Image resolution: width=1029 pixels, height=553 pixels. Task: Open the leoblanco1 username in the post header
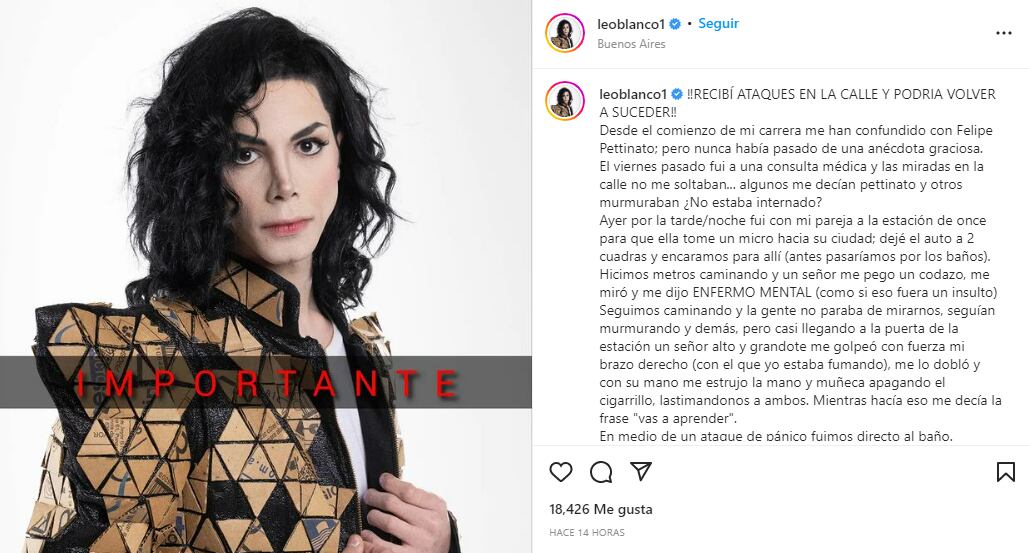click(631, 24)
